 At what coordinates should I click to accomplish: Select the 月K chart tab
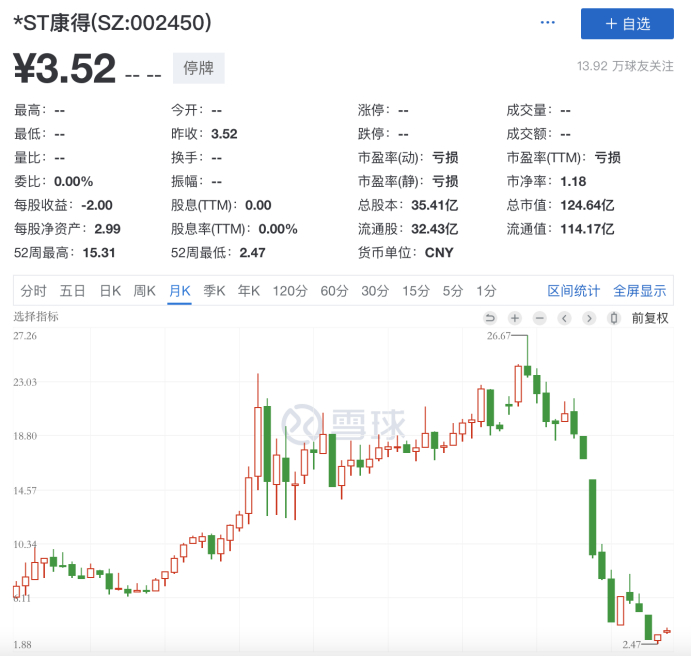pyautogui.click(x=180, y=291)
